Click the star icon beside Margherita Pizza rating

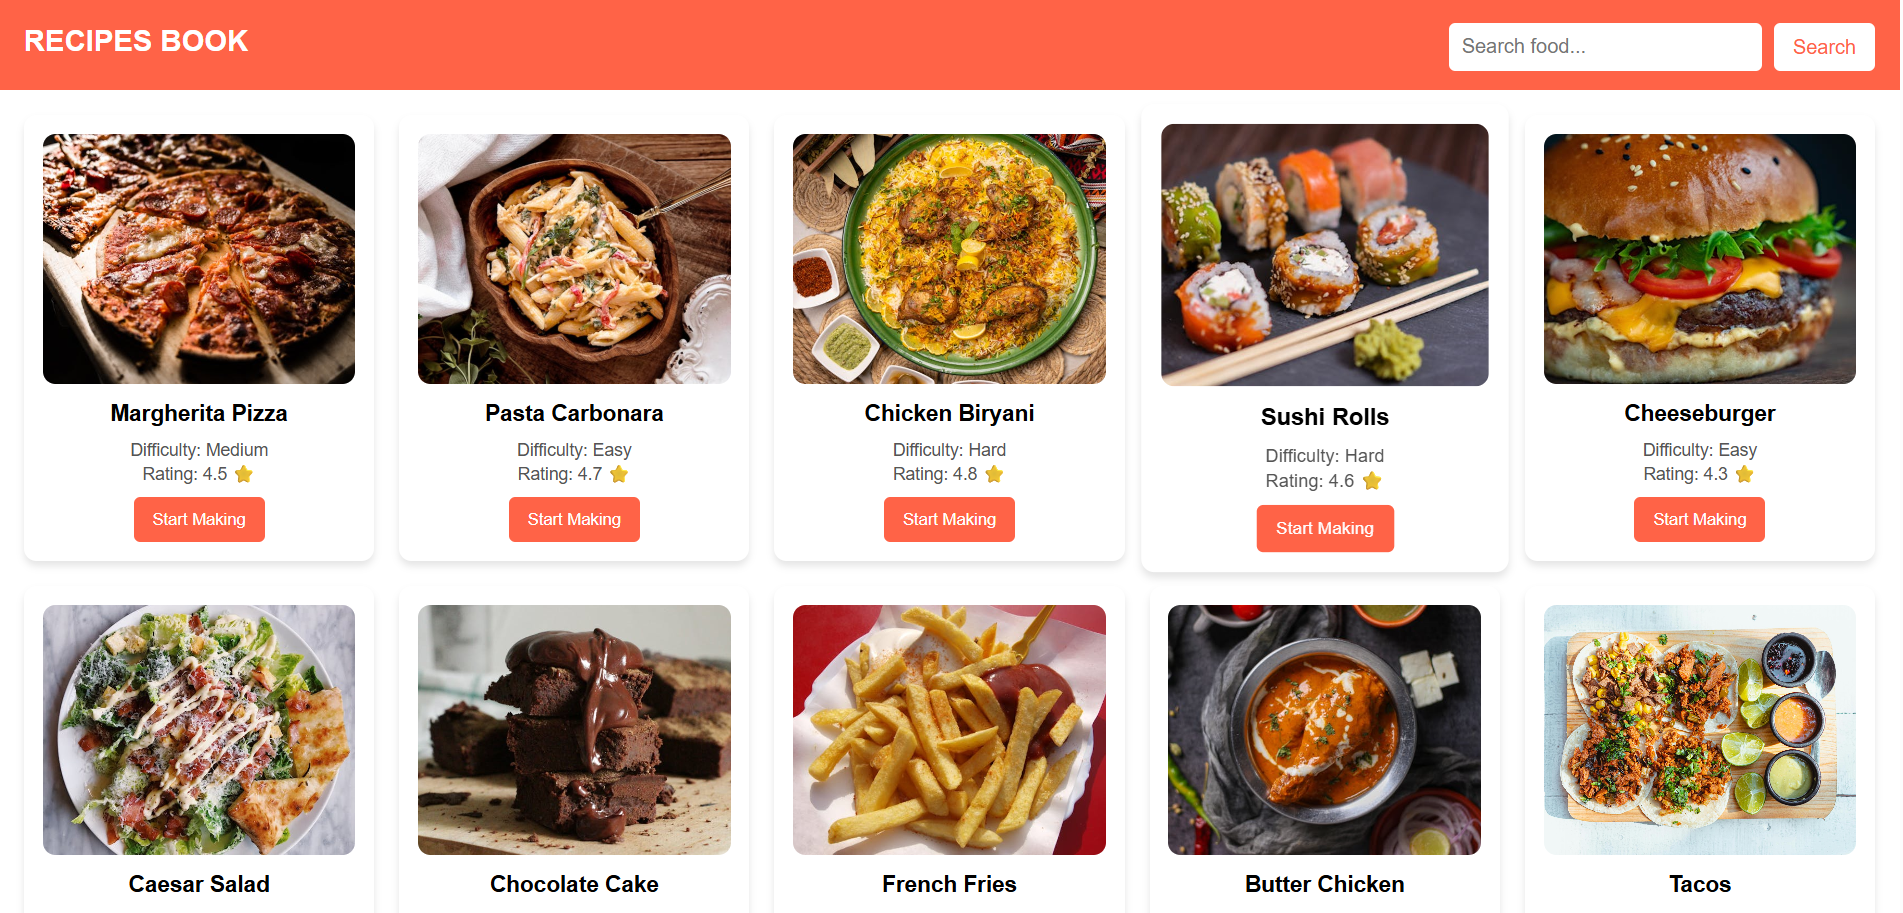click(244, 474)
